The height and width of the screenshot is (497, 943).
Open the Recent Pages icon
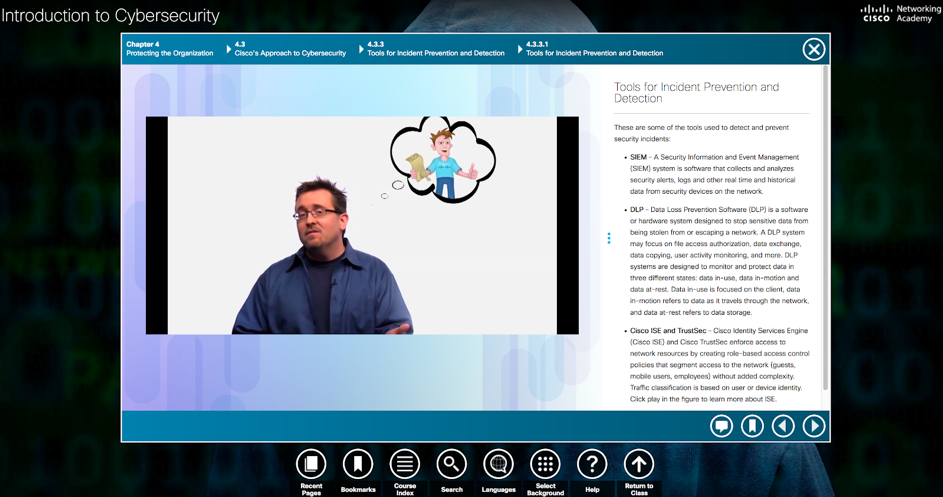point(311,464)
